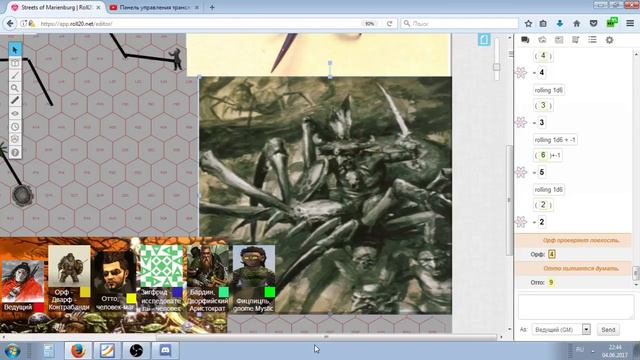Click the canvas zoom slider handle
The height and width of the screenshot is (360, 640).
[x=496, y=67]
